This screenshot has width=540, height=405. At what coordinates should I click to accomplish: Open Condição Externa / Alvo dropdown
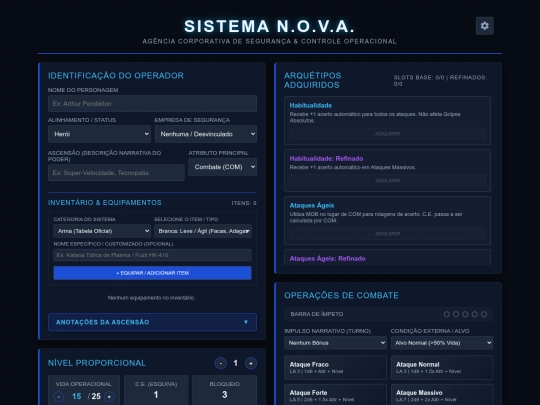[442, 343]
